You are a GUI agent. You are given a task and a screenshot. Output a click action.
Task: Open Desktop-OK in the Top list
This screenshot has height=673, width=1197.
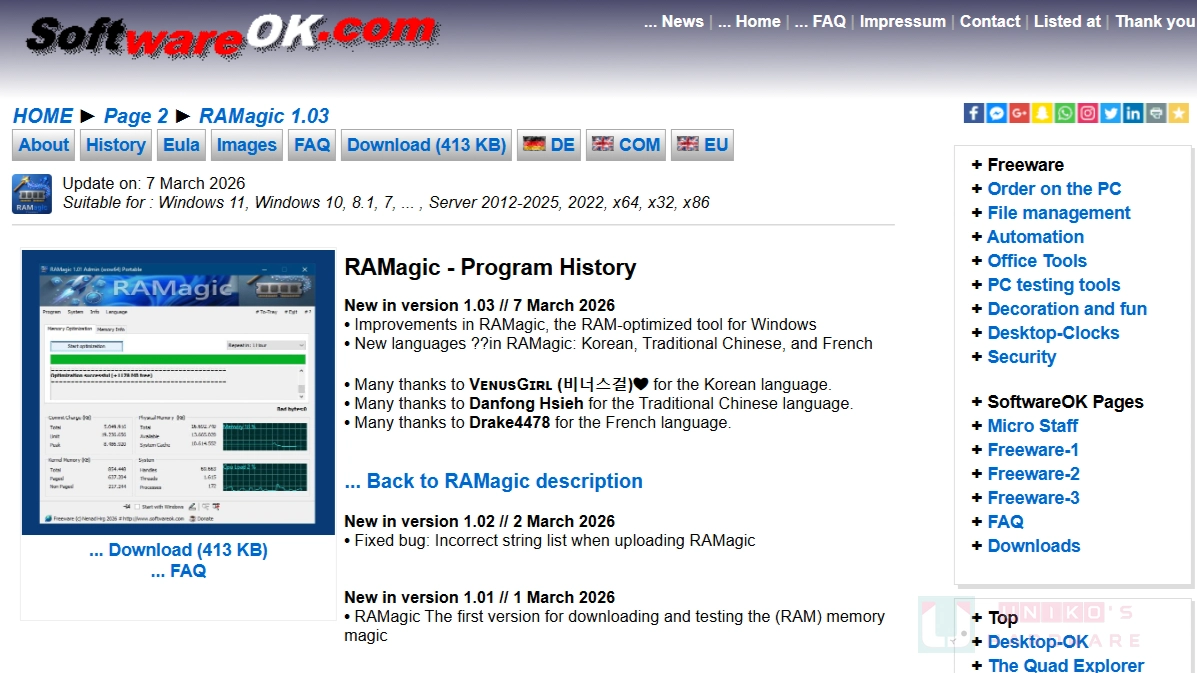click(x=1038, y=642)
